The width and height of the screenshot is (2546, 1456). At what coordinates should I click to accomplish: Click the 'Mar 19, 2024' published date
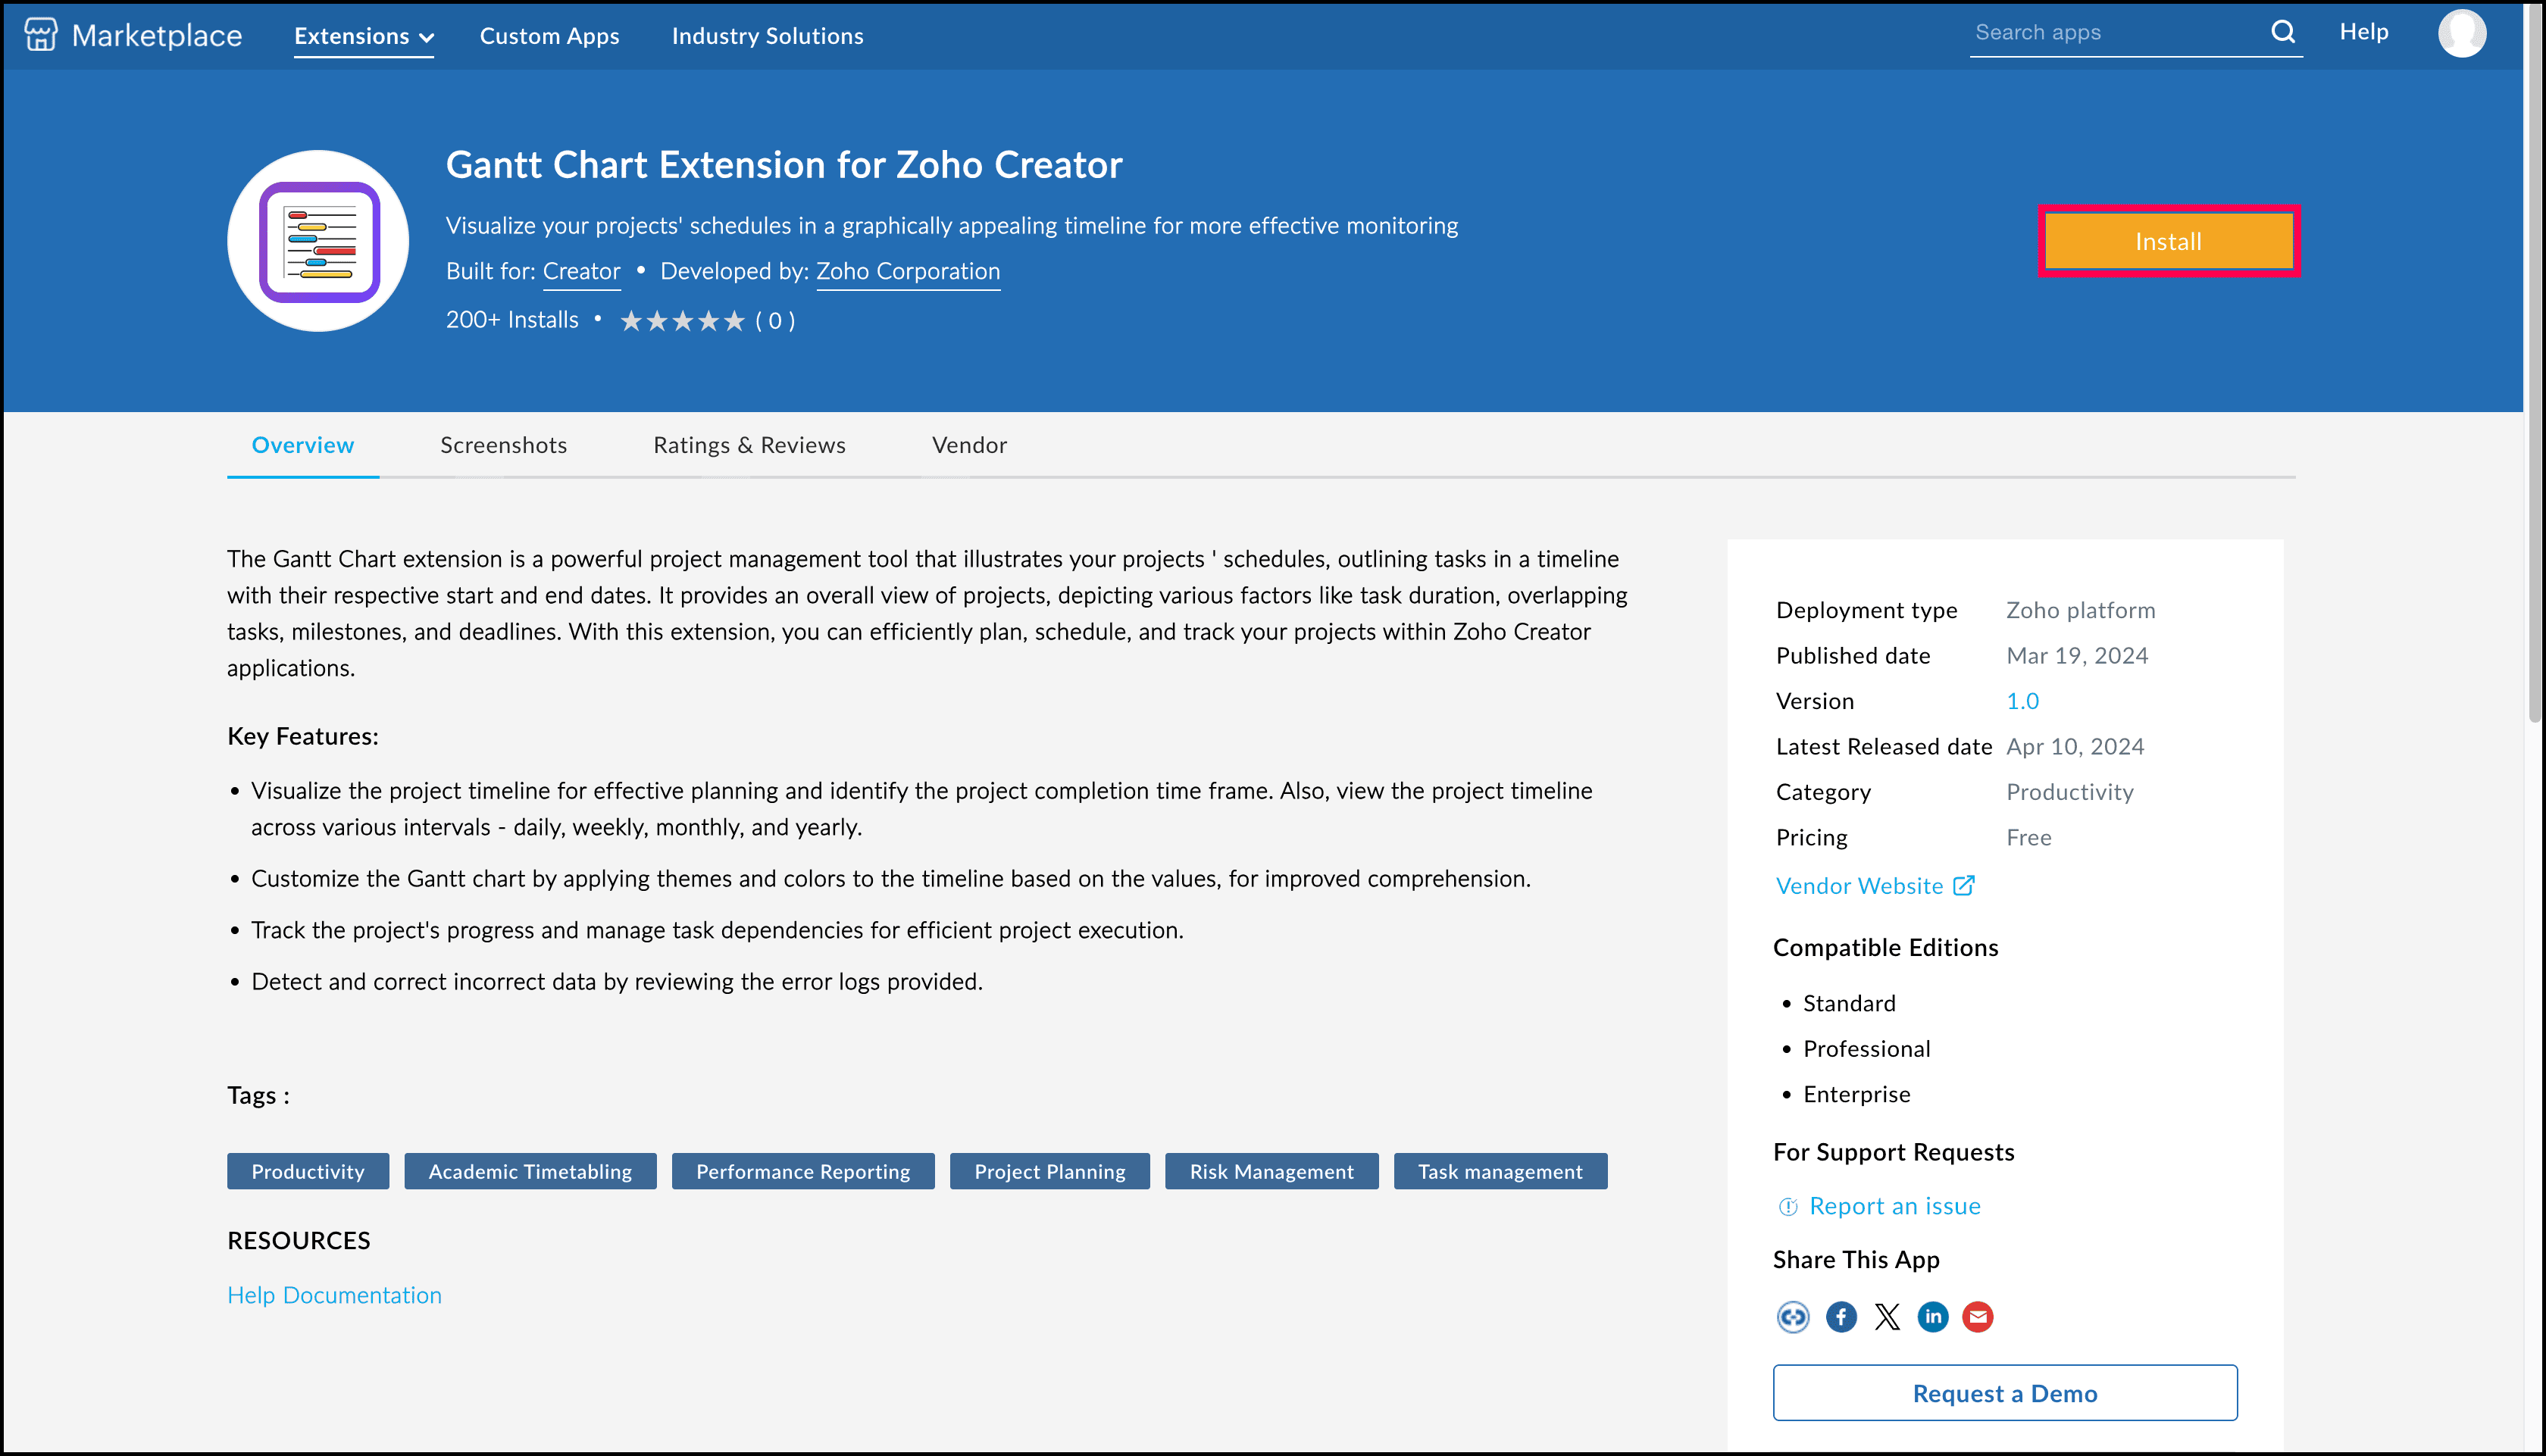(2077, 656)
